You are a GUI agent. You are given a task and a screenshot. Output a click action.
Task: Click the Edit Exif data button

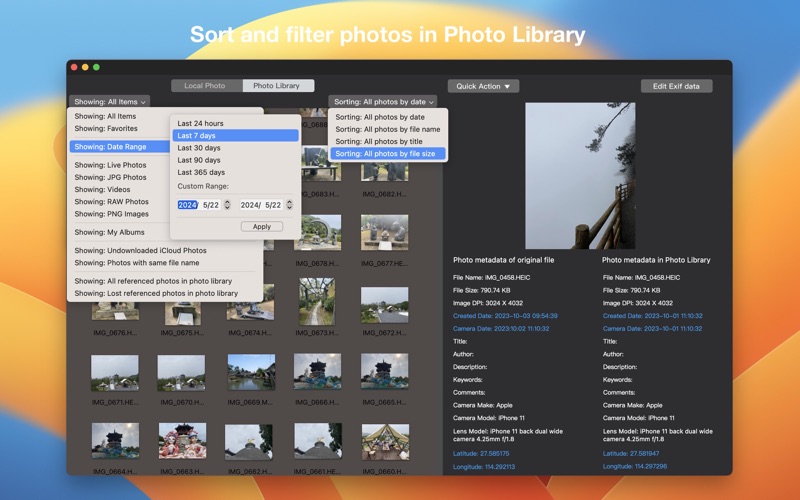(x=676, y=86)
